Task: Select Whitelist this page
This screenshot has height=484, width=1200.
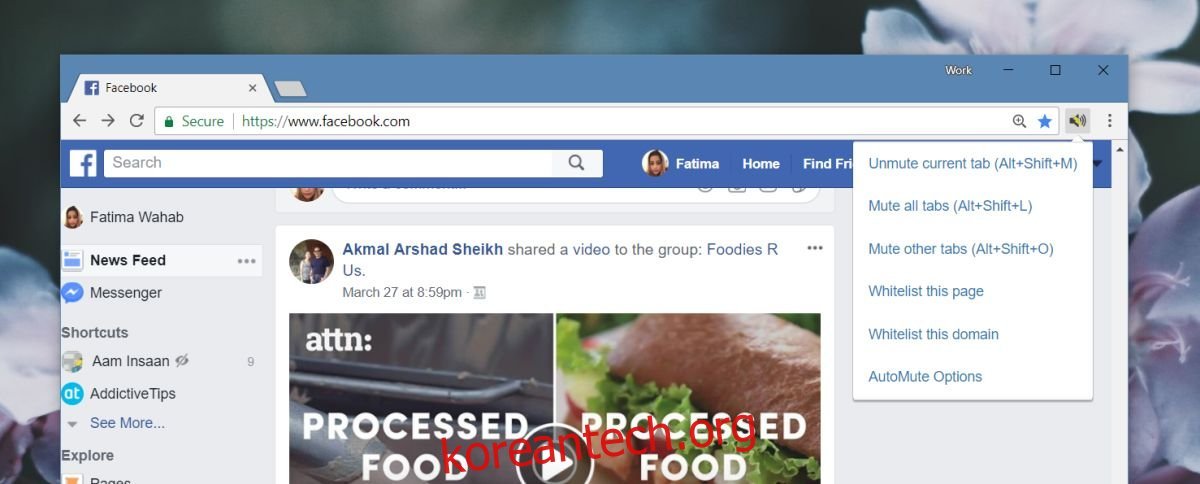Action: (926, 291)
